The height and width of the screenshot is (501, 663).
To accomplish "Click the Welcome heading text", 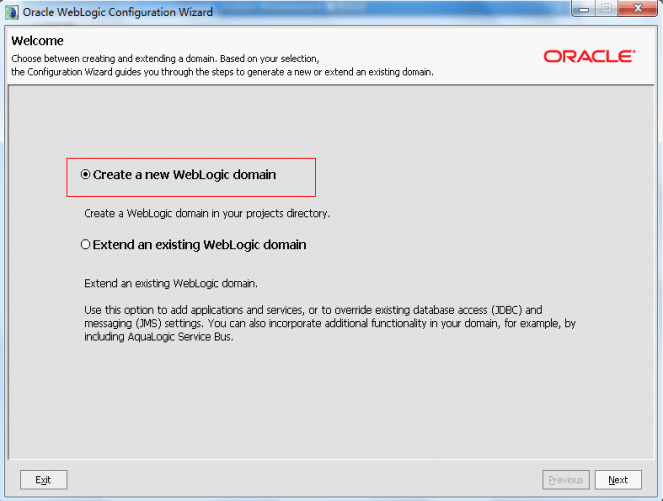I will coord(37,41).
